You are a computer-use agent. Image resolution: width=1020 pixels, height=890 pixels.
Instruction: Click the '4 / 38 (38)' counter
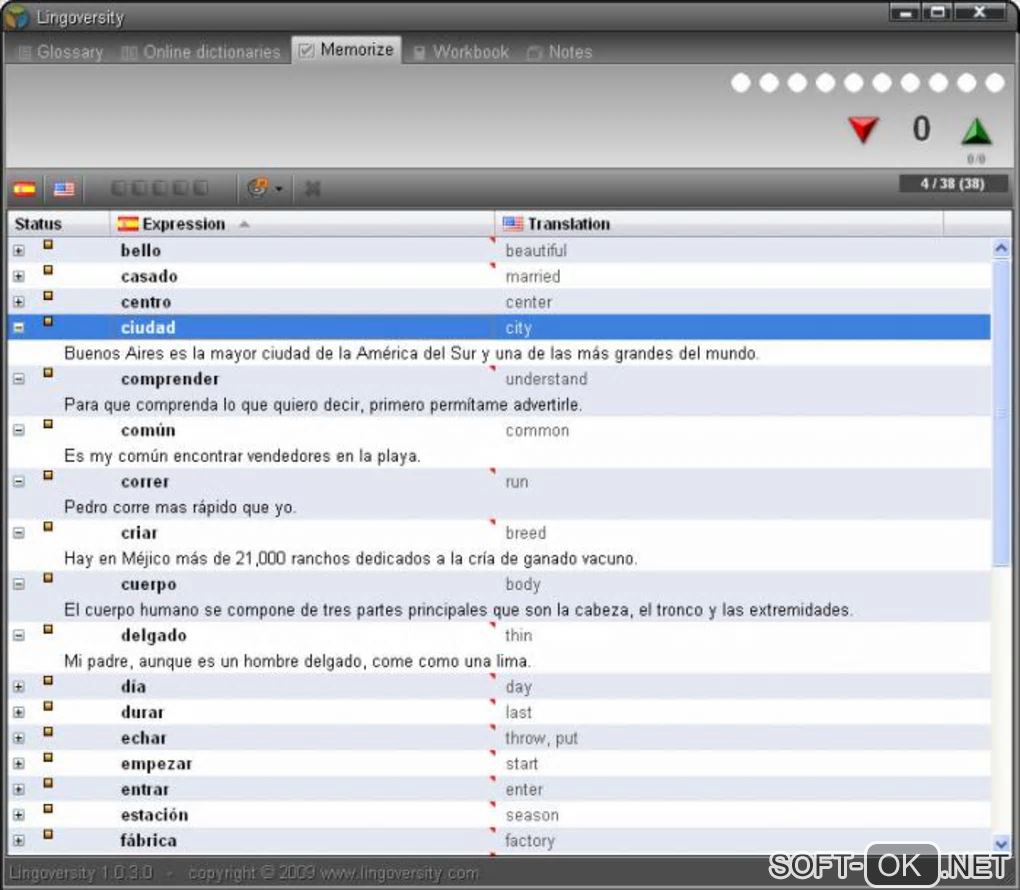pos(952,184)
